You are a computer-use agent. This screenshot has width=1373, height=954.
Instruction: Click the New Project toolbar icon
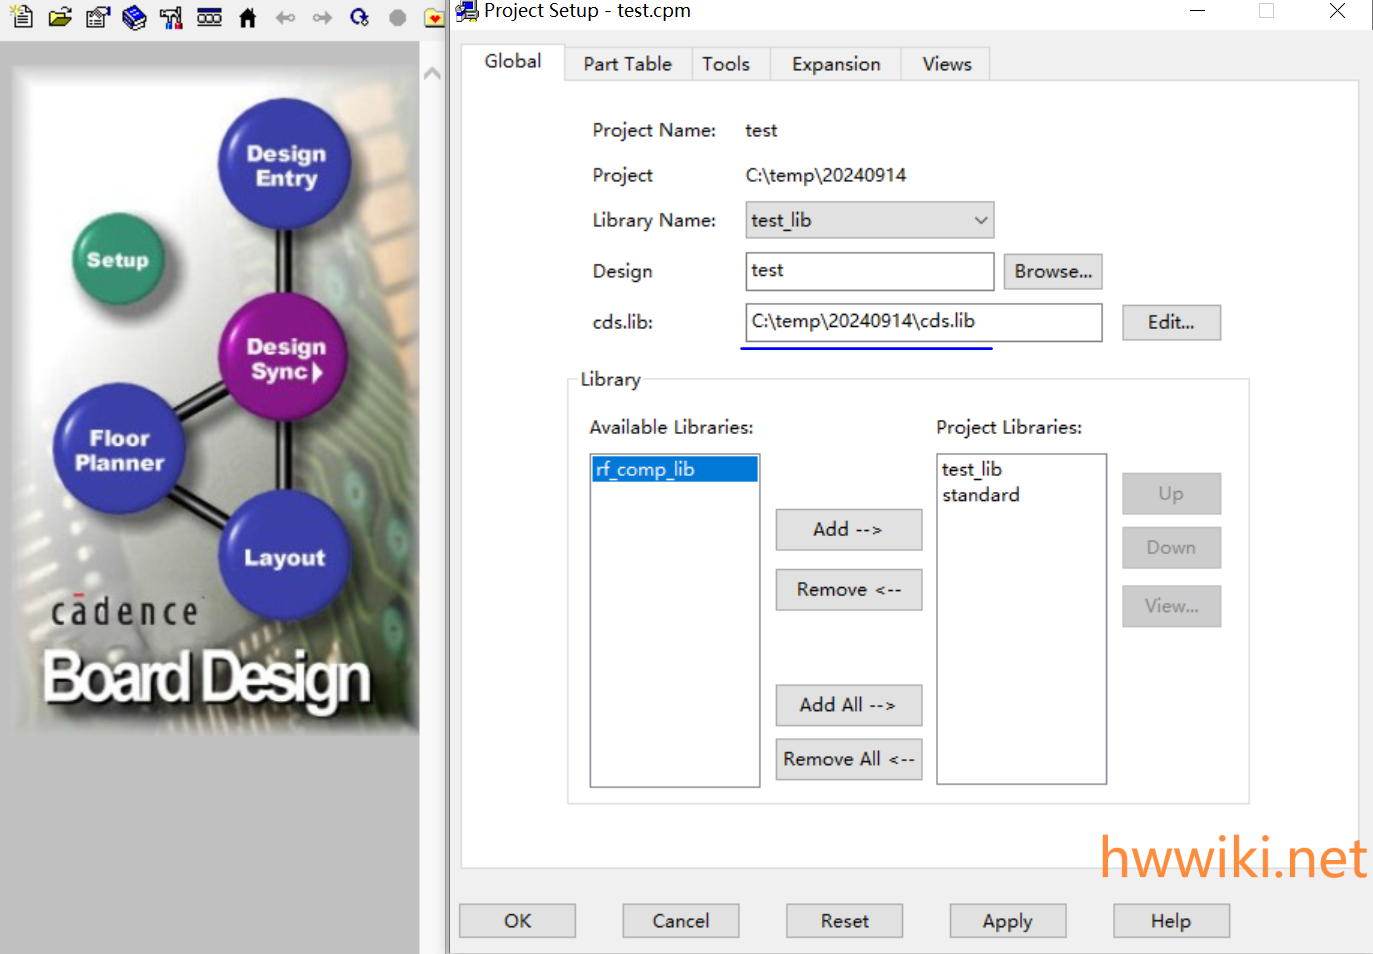(22, 17)
